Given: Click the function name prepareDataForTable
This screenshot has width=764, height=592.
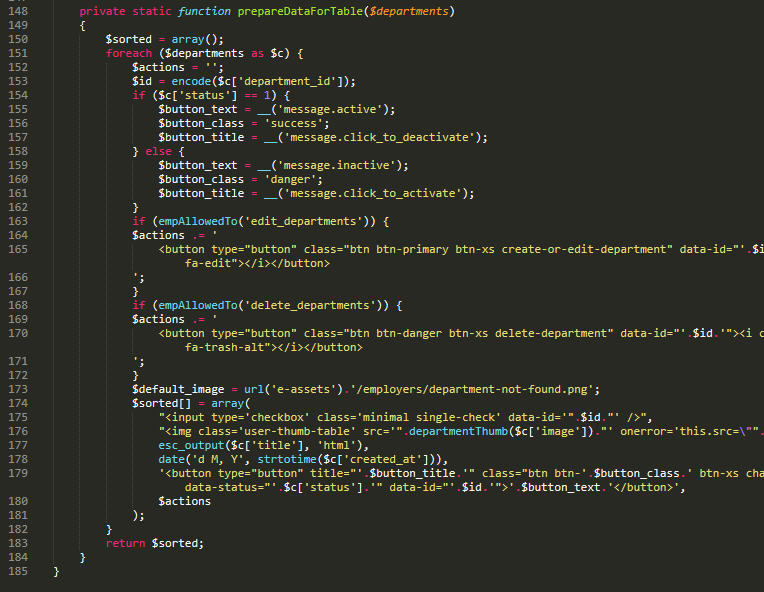Looking at the screenshot, I should 300,11.
